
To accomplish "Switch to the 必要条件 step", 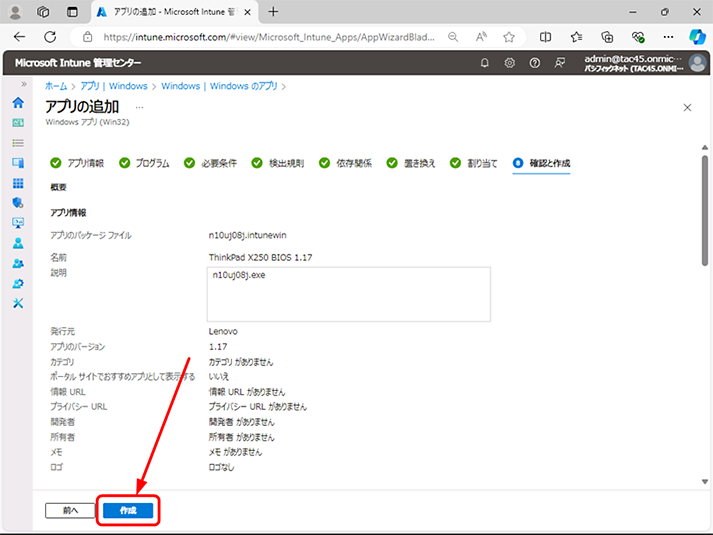I will [211, 163].
